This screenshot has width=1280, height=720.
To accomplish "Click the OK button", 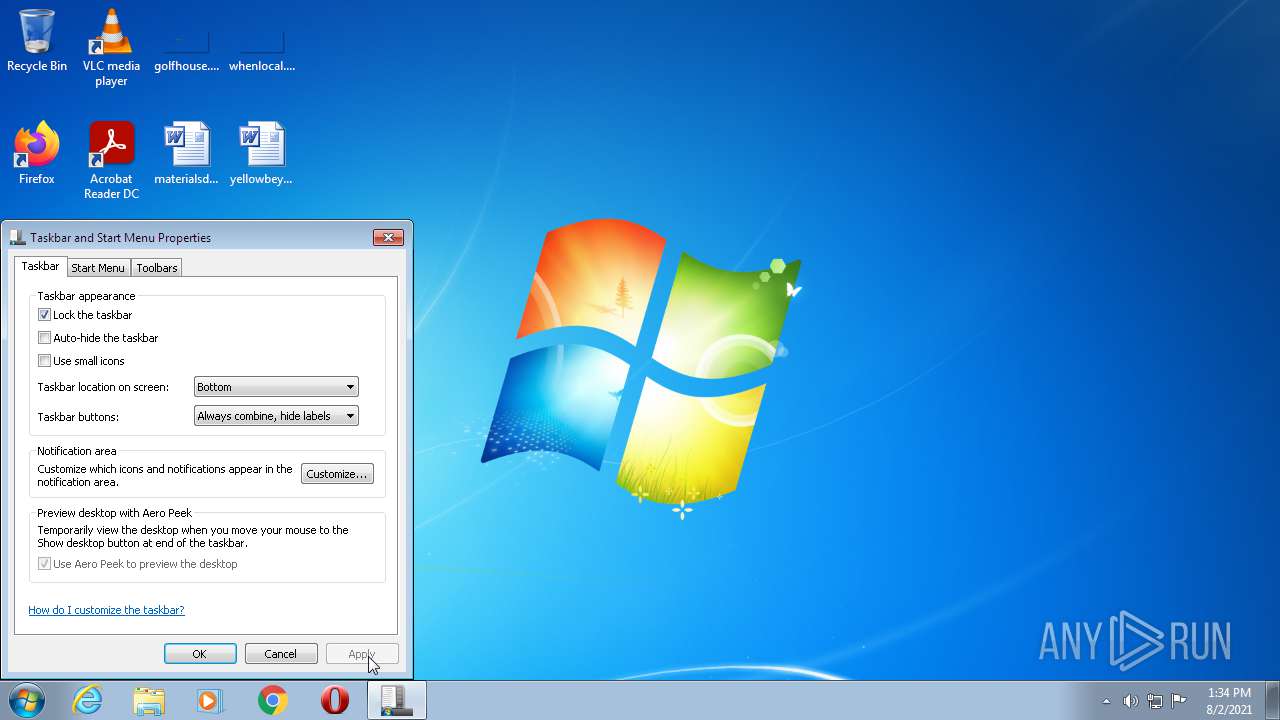I will (200, 654).
